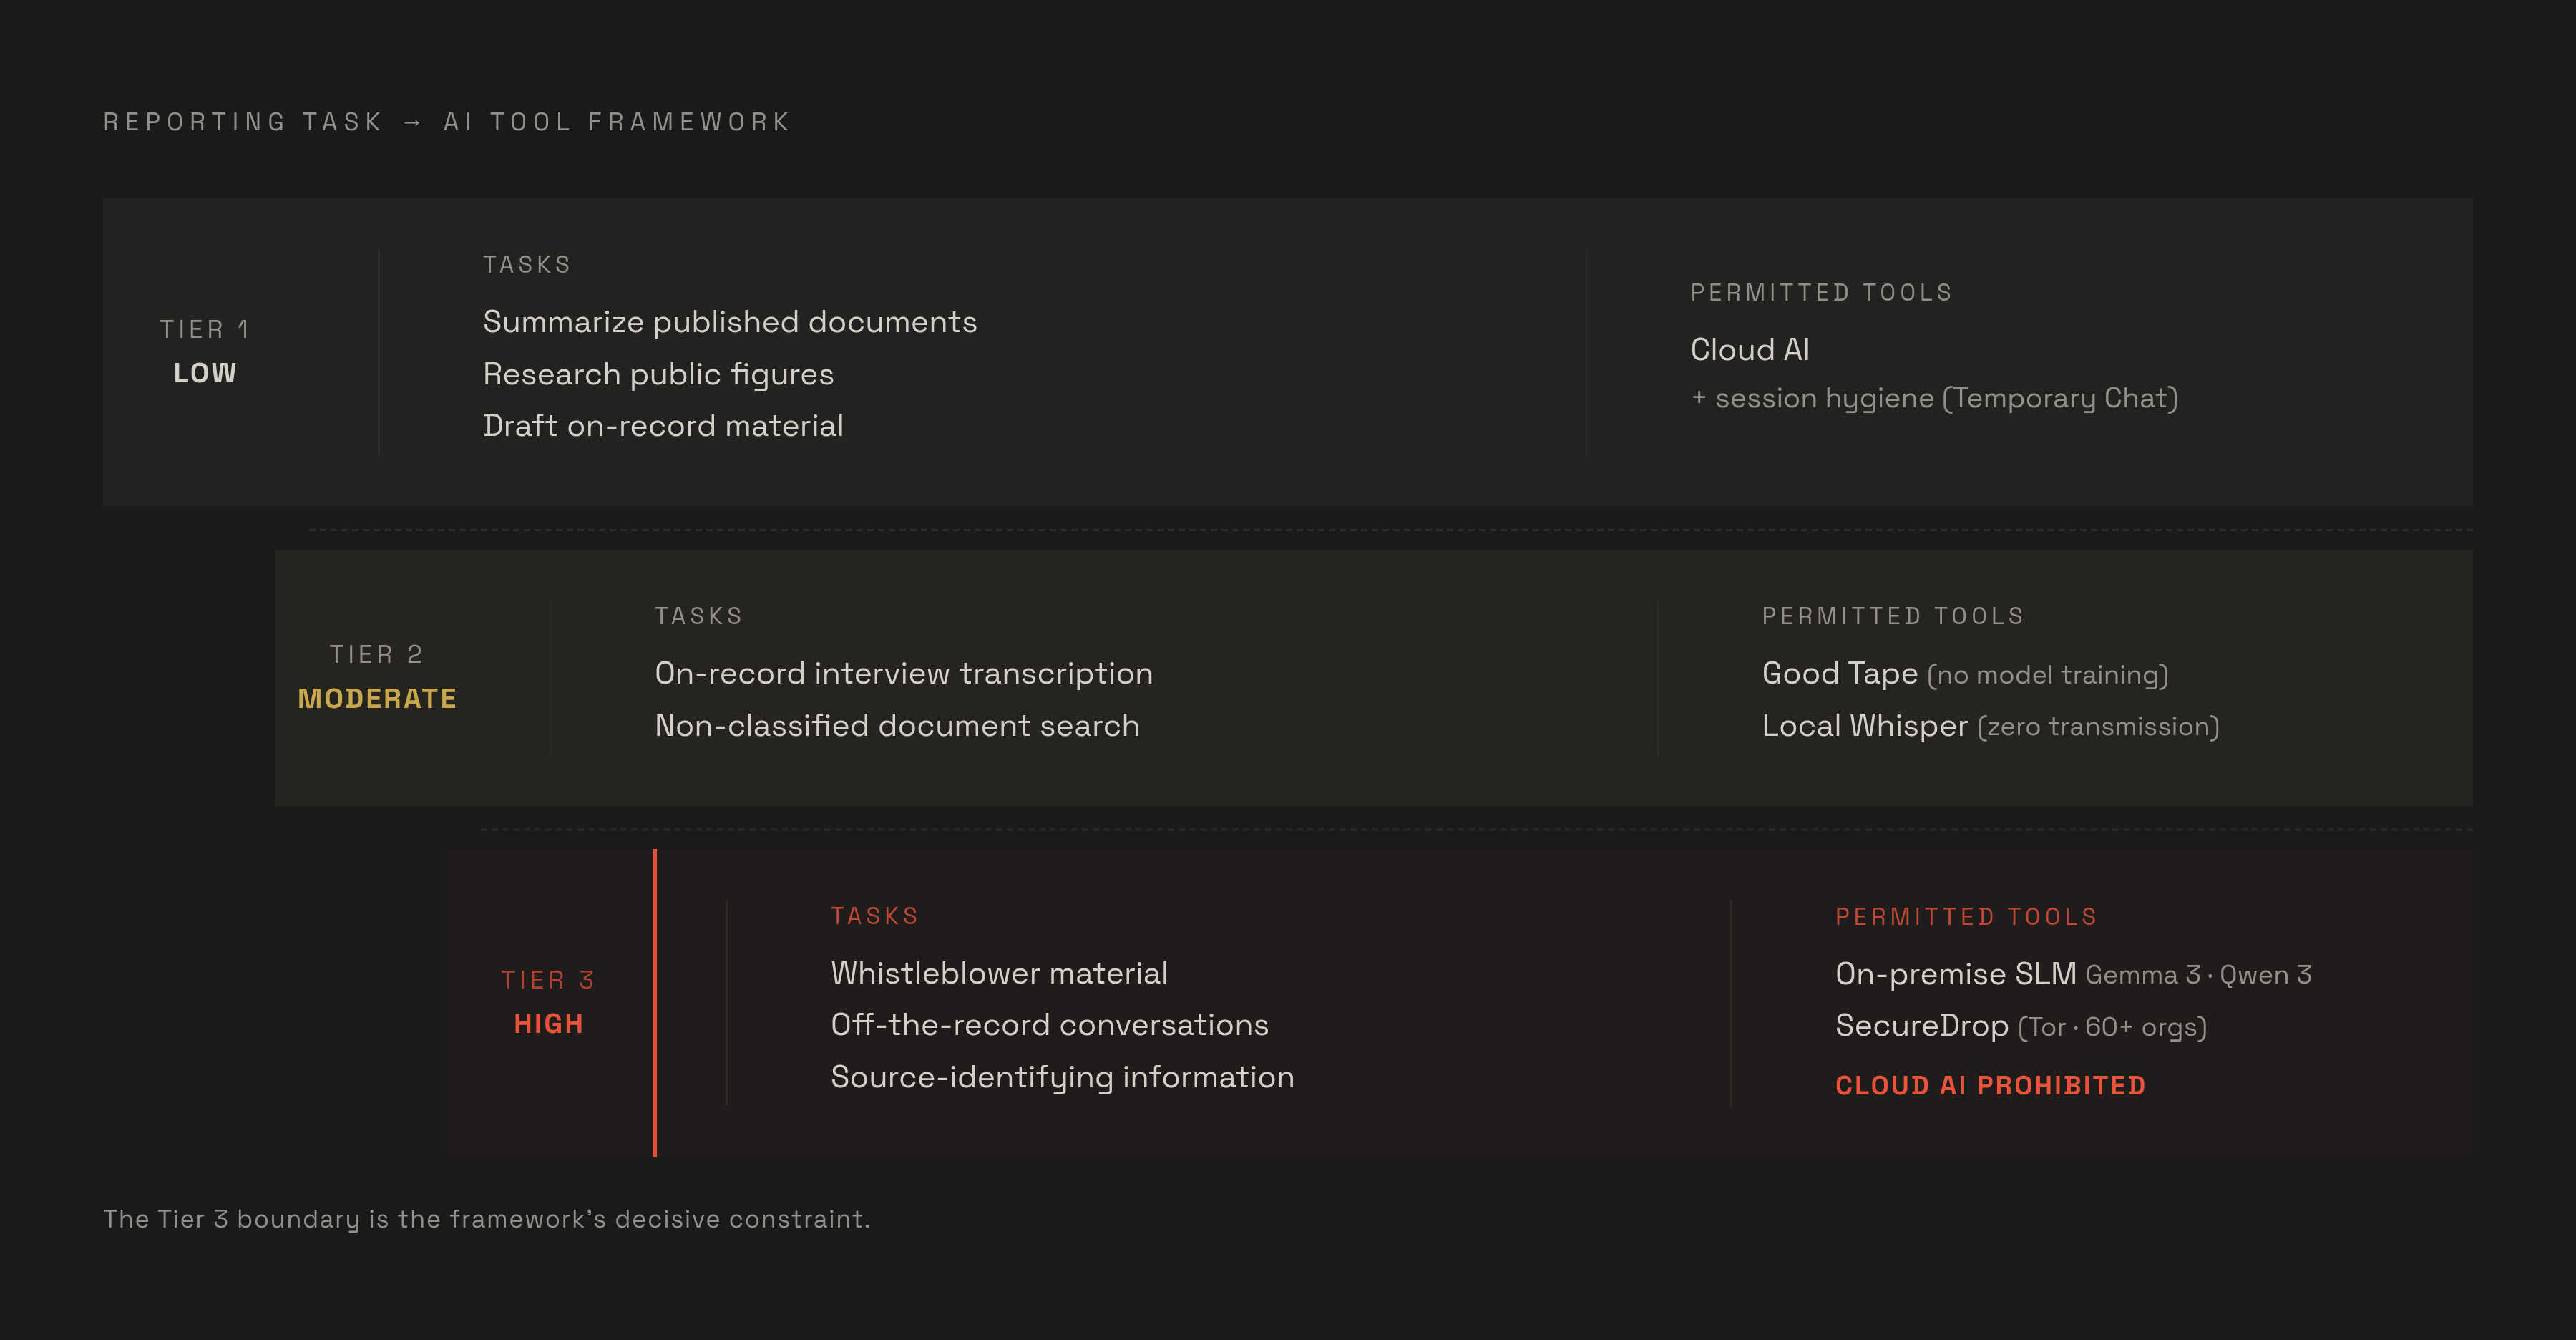
Task: Select '+ session hygiene (Temporary Chat)' note
Action: [x=1934, y=398]
